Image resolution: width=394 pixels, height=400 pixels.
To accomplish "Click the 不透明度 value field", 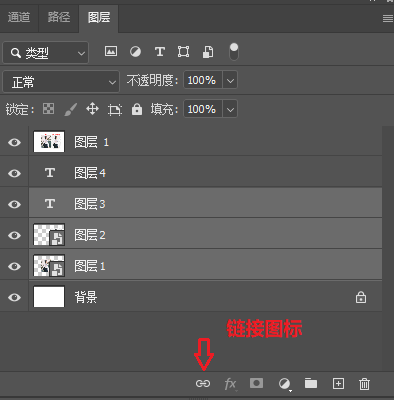I will pyautogui.click(x=203, y=80).
